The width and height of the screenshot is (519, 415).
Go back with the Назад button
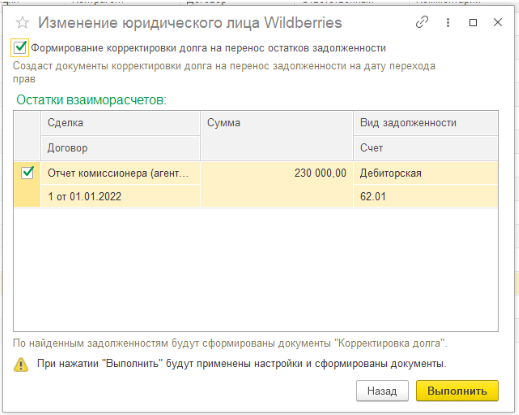click(x=382, y=390)
